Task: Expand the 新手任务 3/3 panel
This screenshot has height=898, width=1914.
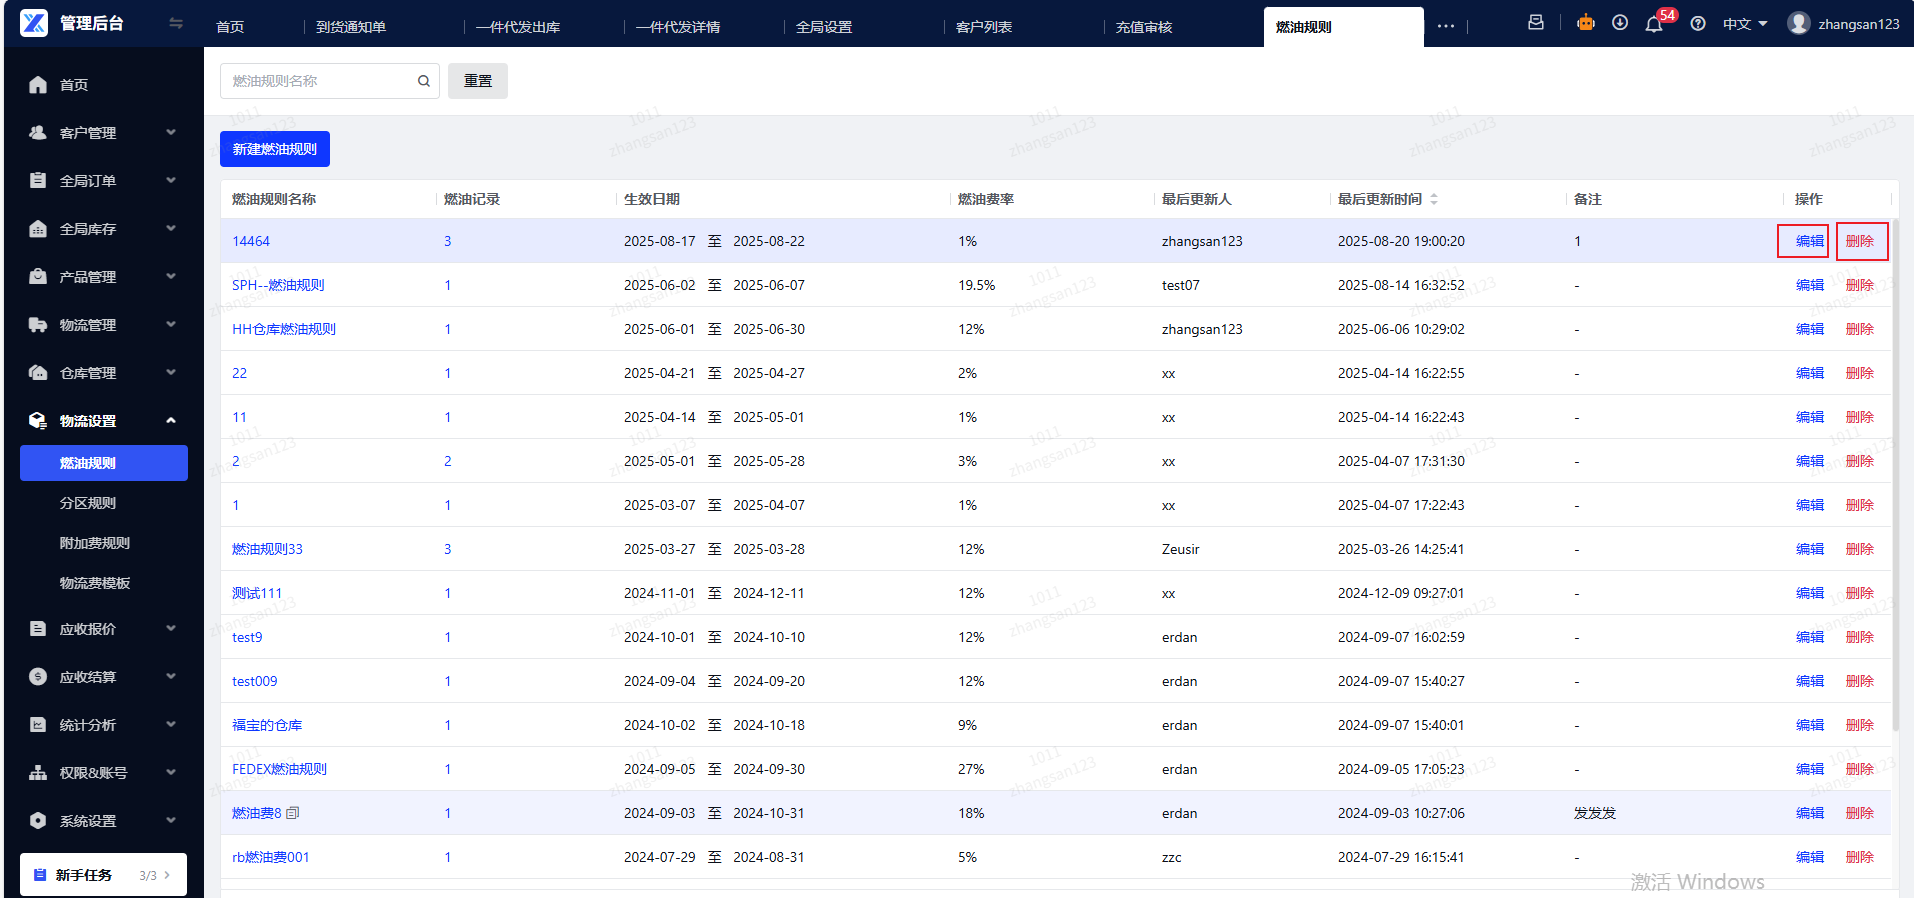Action: 103,875
